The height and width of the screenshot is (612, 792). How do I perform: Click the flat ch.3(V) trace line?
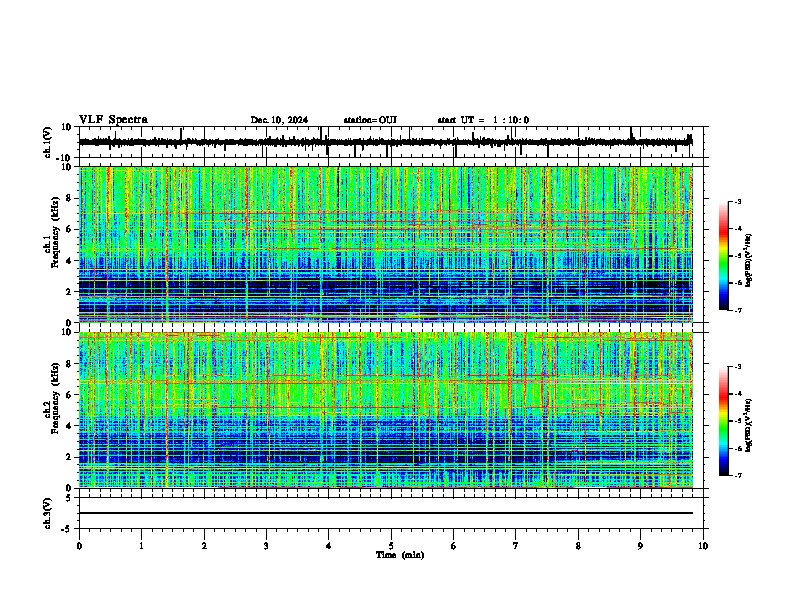pos(386,513)
